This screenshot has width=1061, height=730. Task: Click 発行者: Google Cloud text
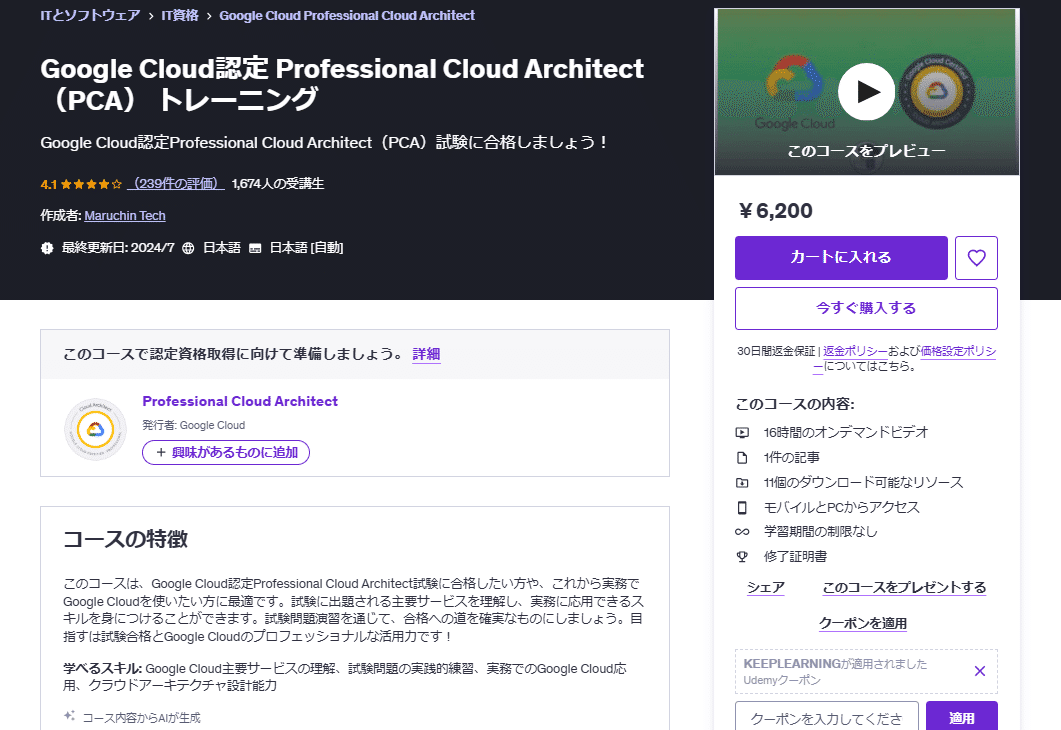[x=194, y=426]
